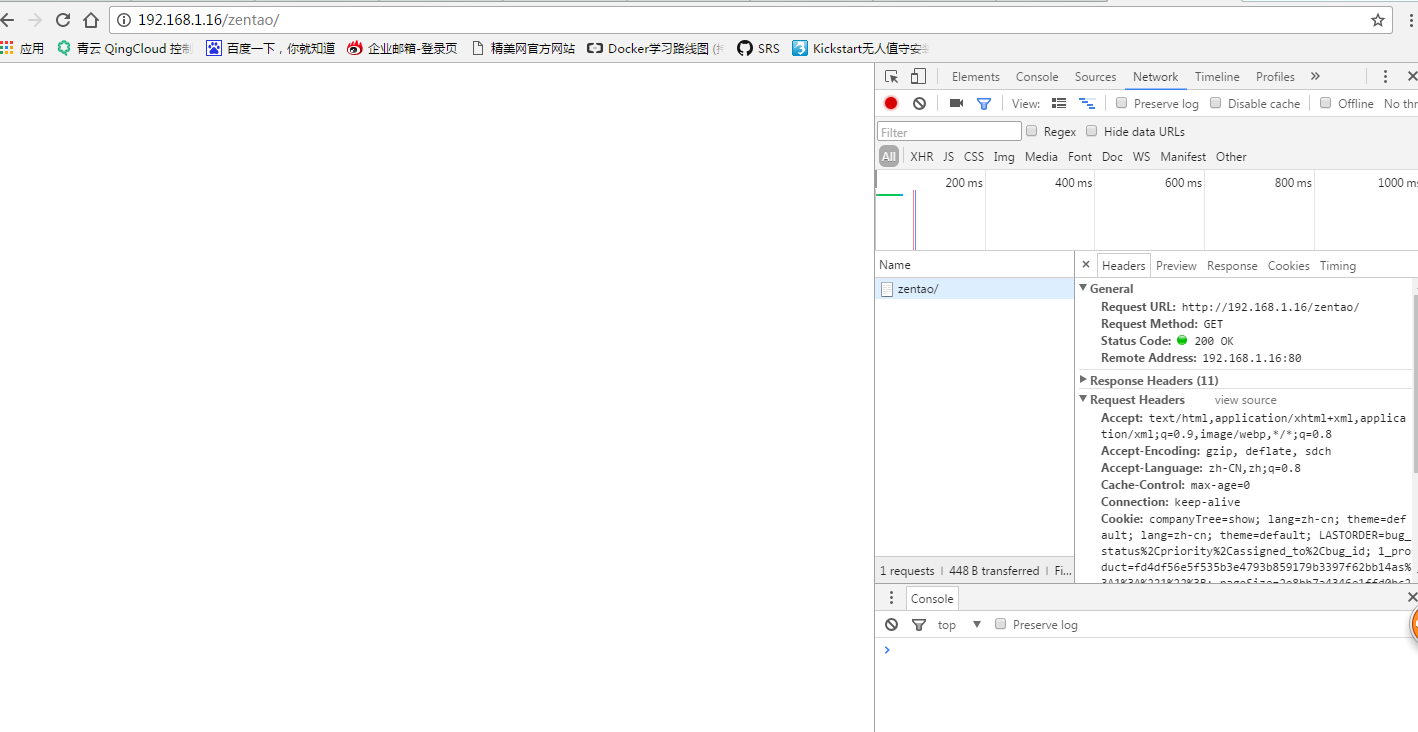Click the view source link
This screenshot has height=732, width=1418.
(1245, 400)
